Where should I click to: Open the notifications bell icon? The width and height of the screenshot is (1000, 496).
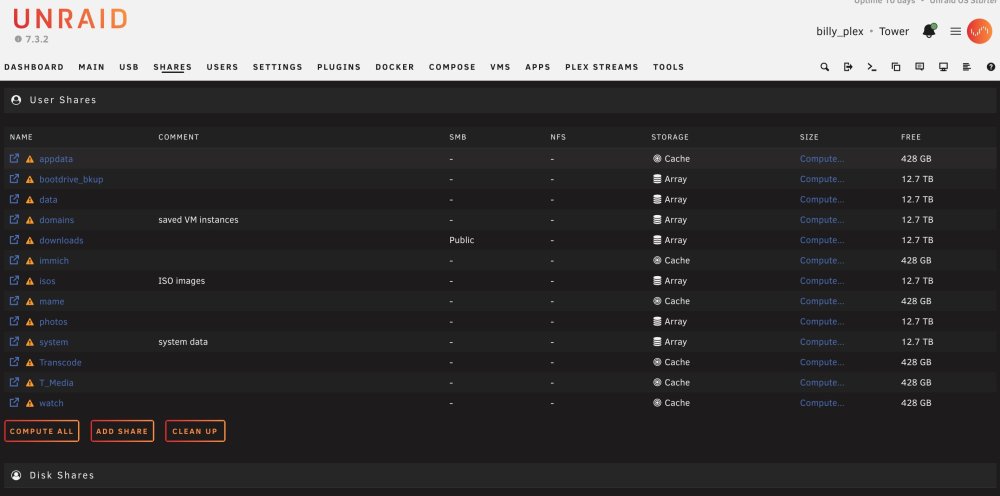929,31
